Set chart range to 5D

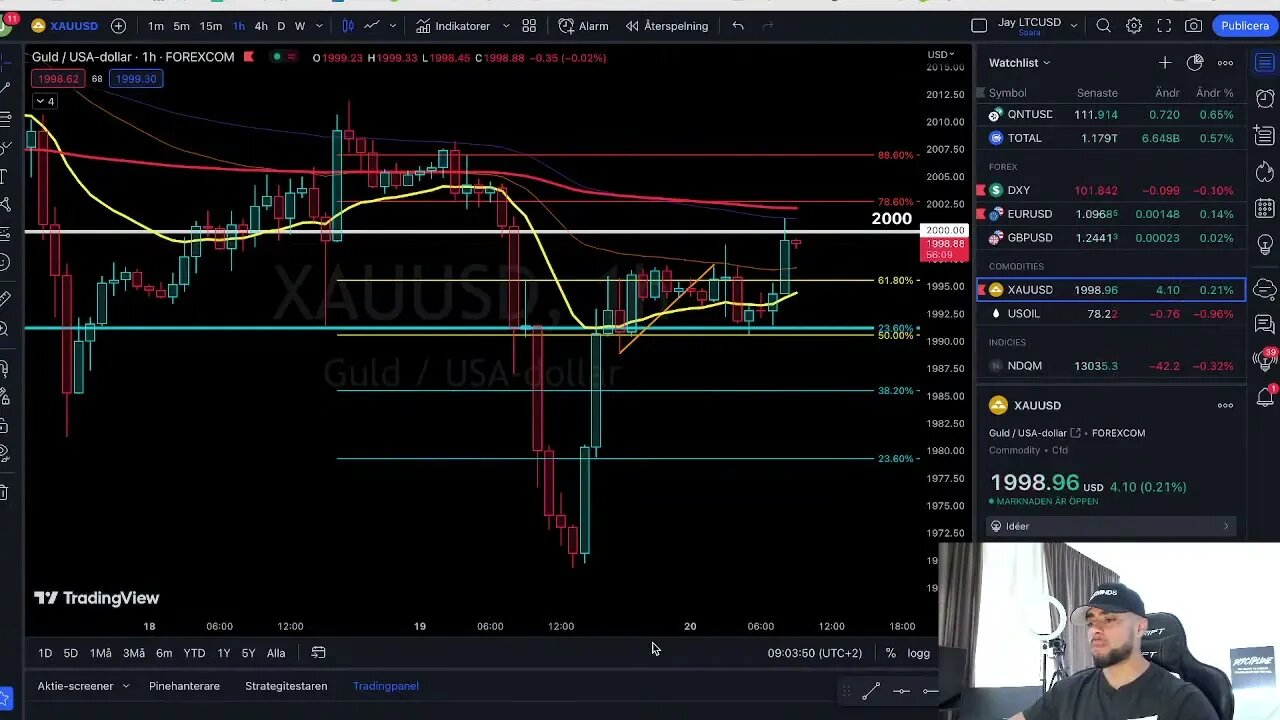click(x=71, y=653)
